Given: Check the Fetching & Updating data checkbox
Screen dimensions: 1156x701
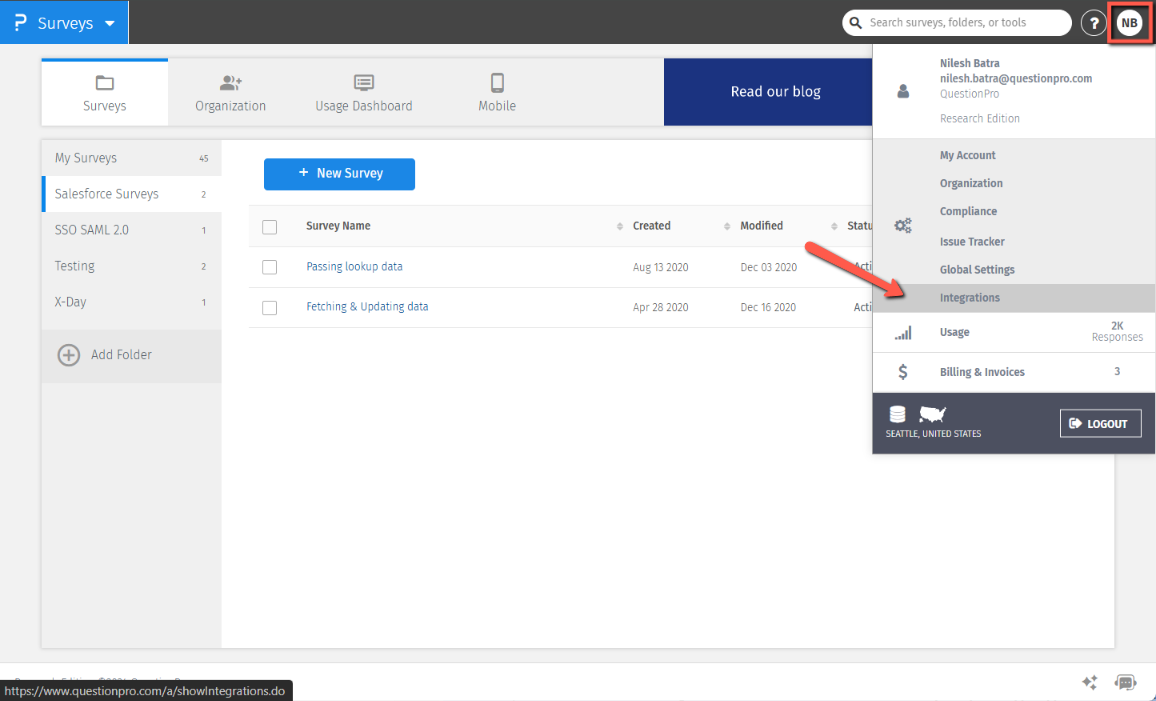Looking at the screenshot, I should click(x=270, y=307).
